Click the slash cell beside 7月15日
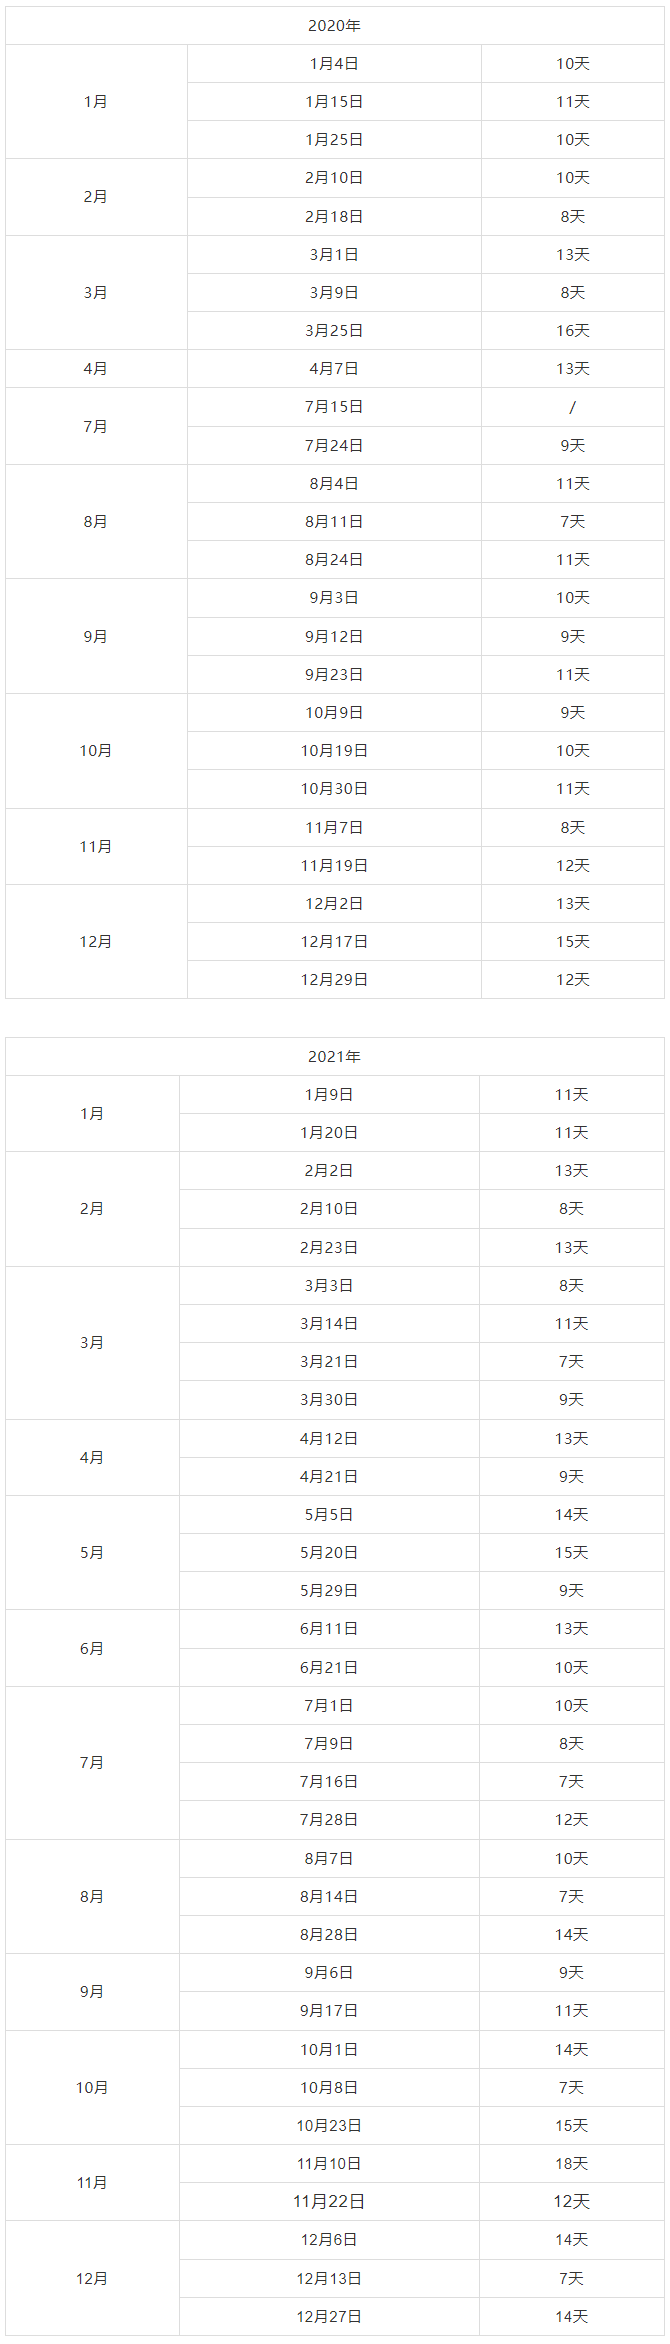This screenshot has height=2344, width=670. click(x=572, y=407)
